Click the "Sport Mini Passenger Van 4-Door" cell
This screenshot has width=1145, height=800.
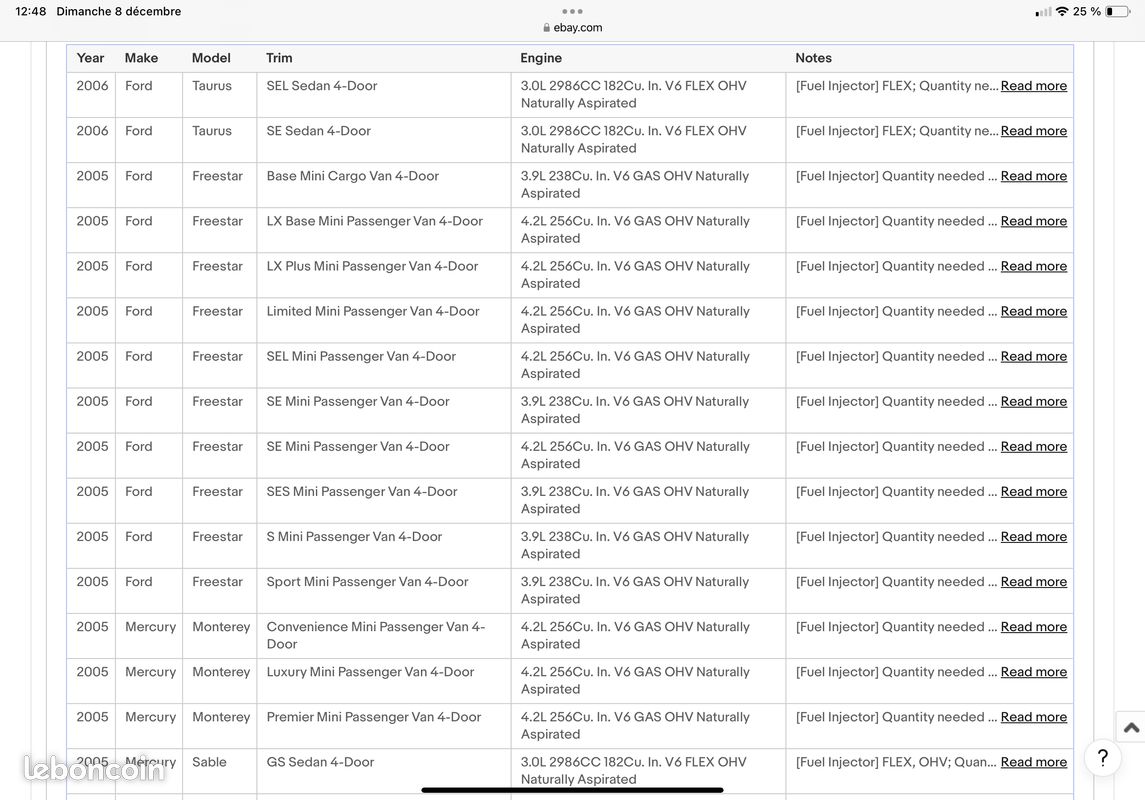click(384, 591)
